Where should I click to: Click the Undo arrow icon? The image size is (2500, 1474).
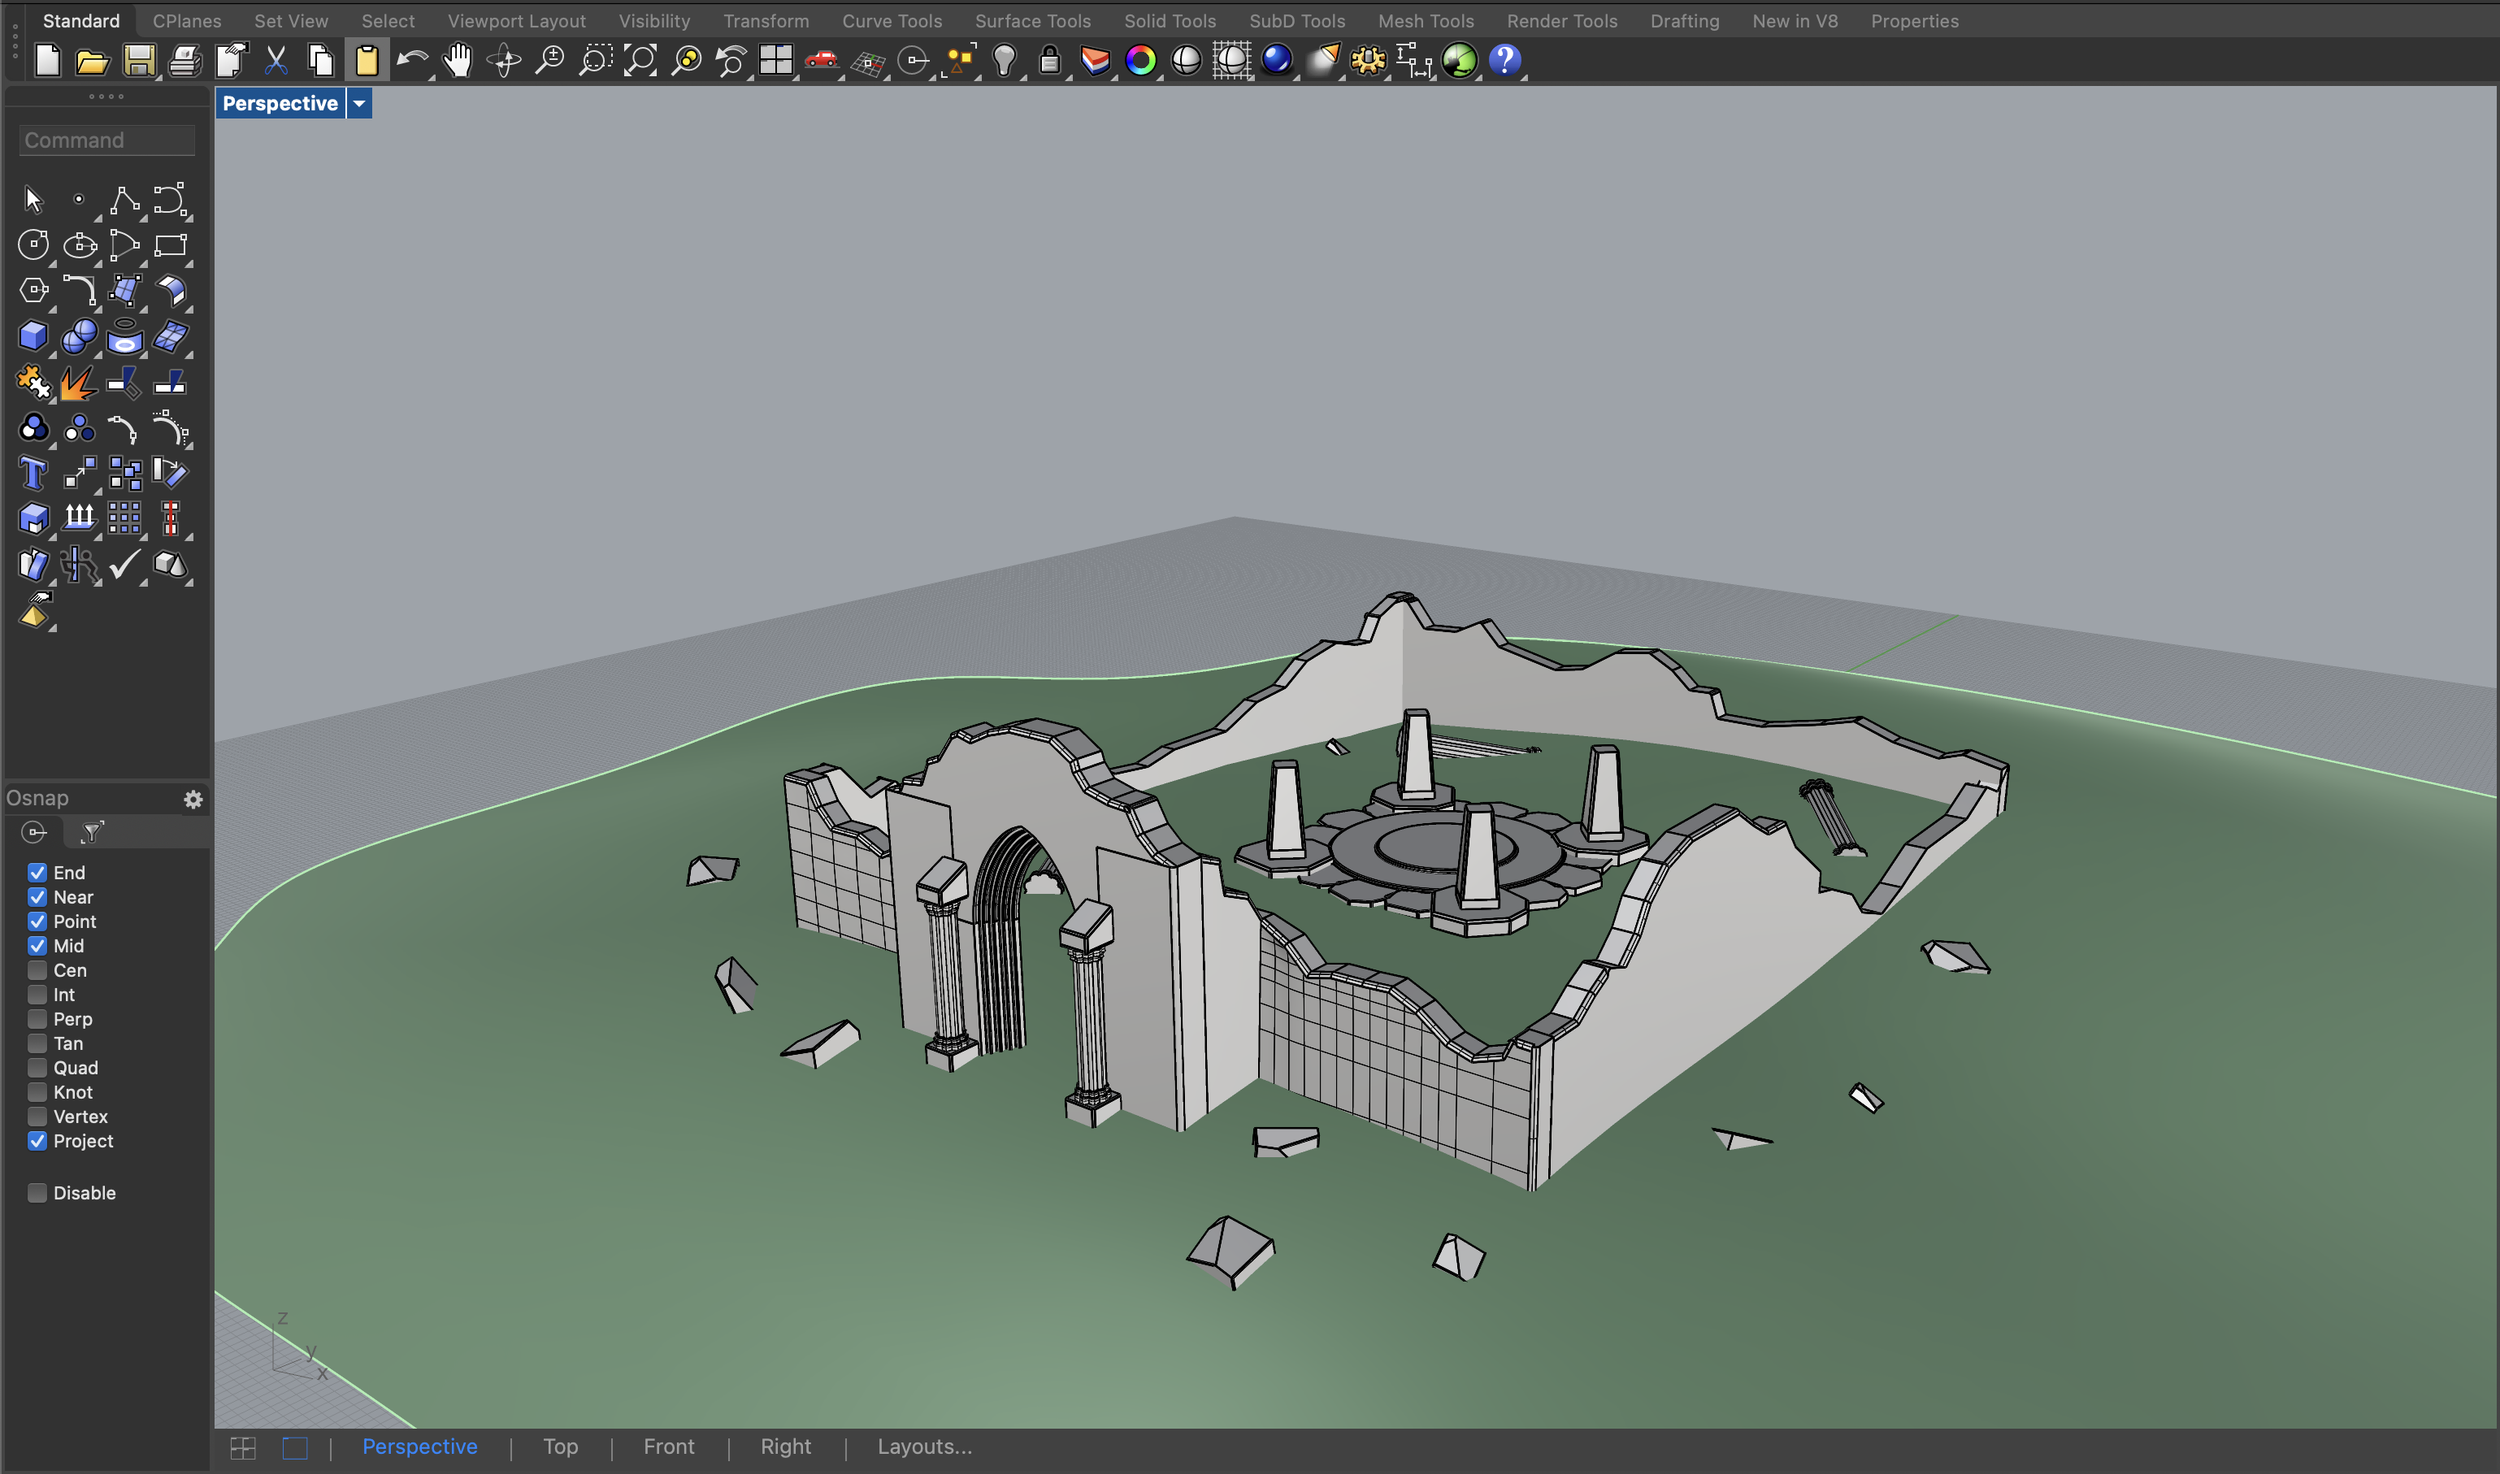[x=411, y=61]
